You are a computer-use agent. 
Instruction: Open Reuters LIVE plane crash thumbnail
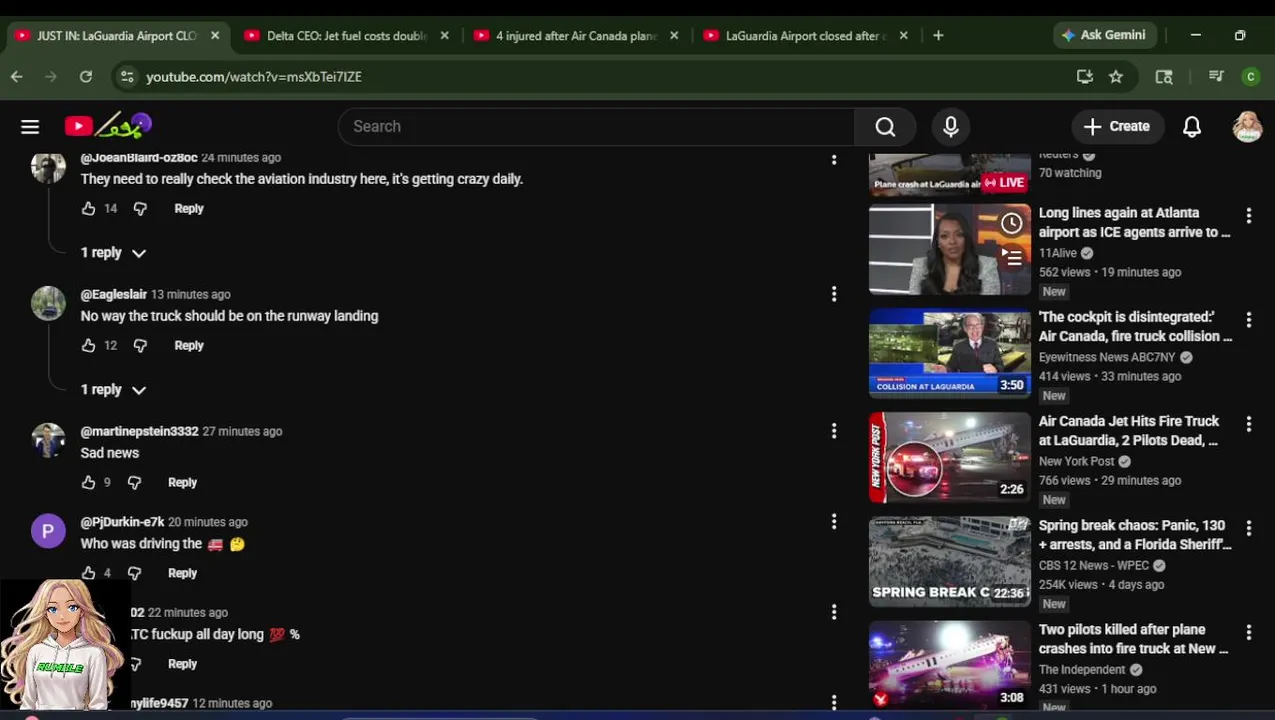tap(949, 175)
